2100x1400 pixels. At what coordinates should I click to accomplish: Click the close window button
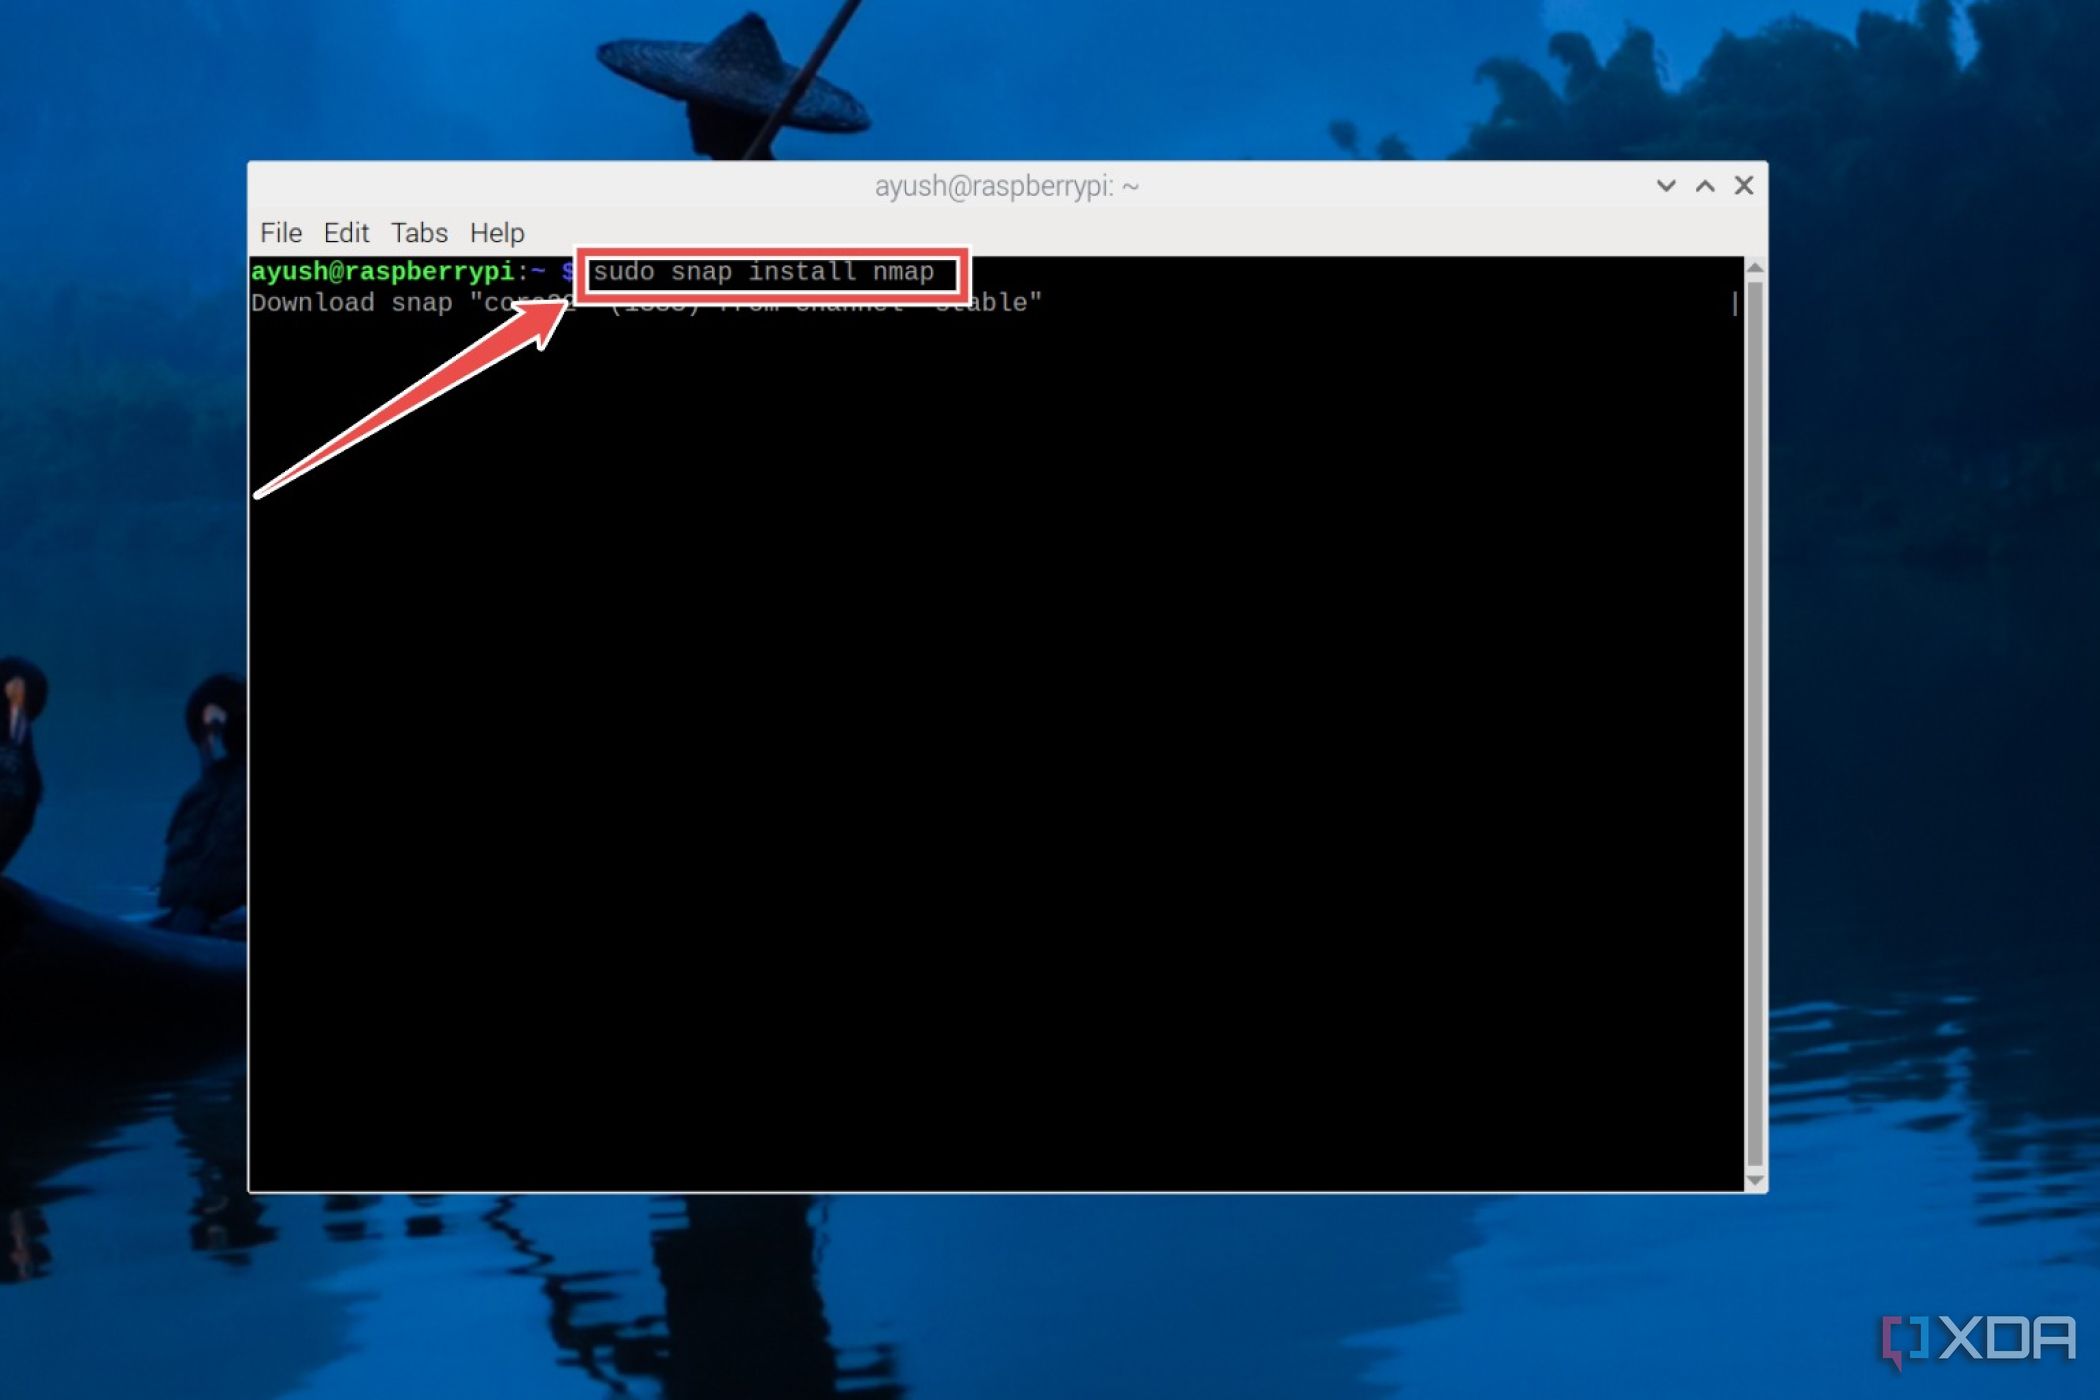(x=1745, y=184)
